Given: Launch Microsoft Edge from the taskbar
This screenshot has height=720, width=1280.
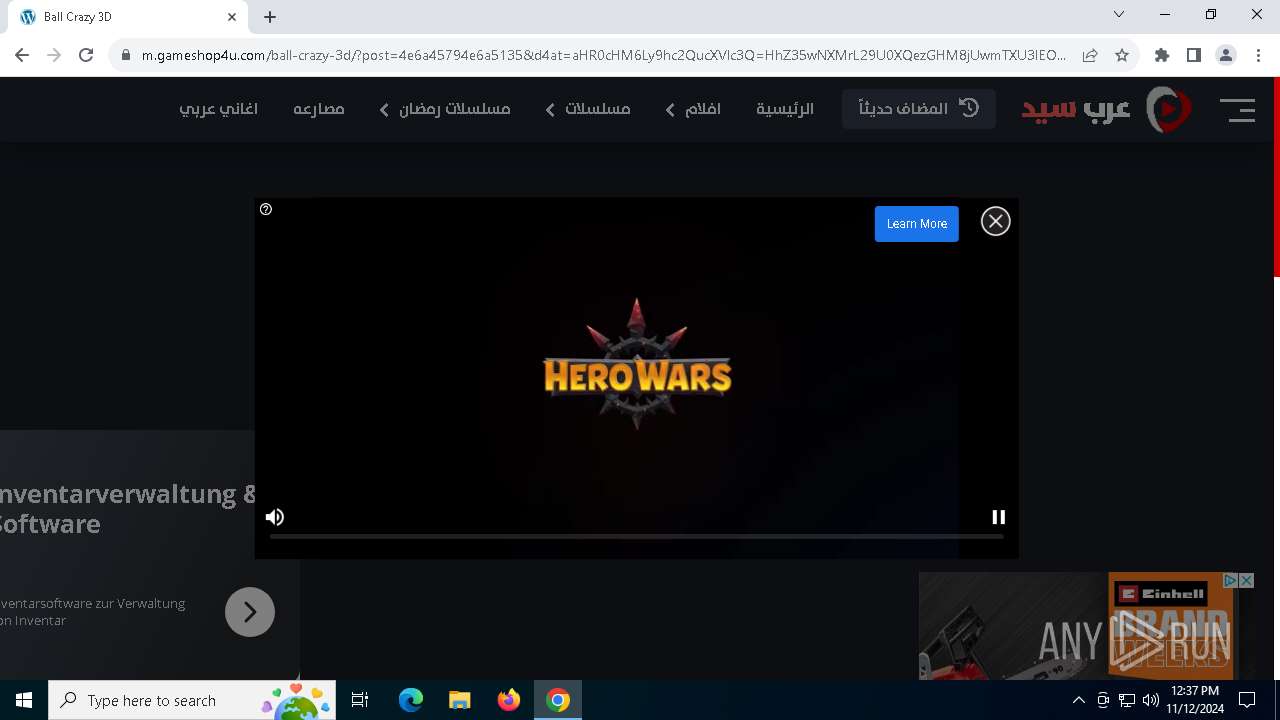Looking at the screenshot, I should pos(411,700).
